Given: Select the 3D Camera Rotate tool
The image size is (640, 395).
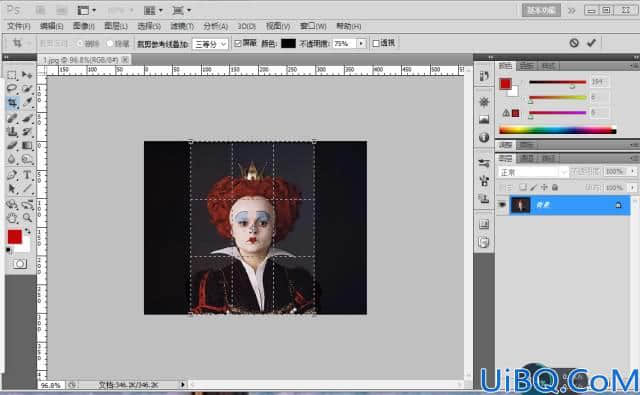Looking at the screenshot, I should [27, 204].
